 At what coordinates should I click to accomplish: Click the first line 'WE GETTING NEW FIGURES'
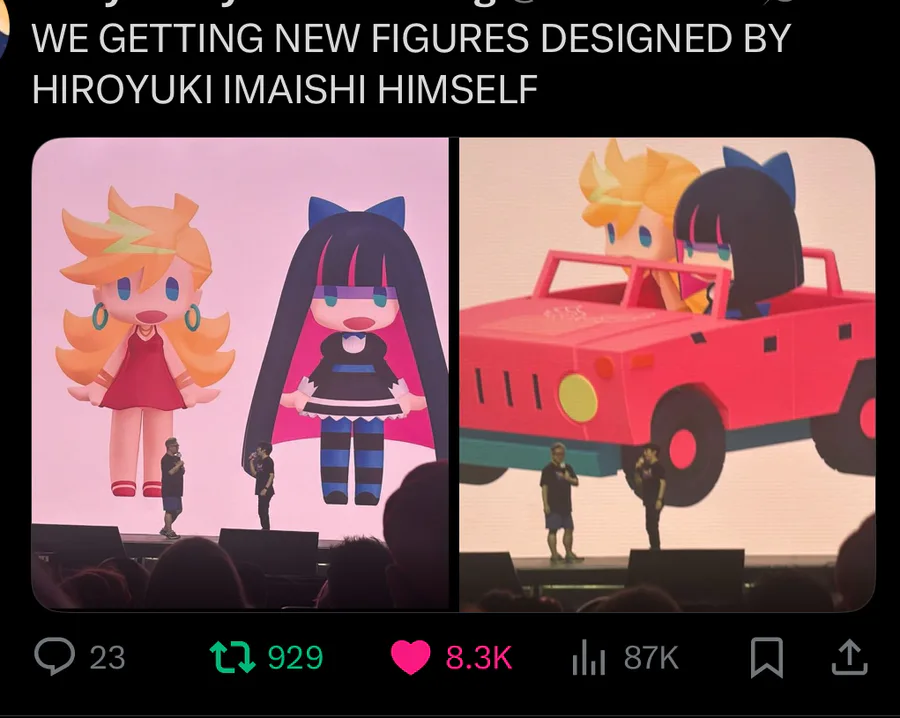click(x=280, y=38)
